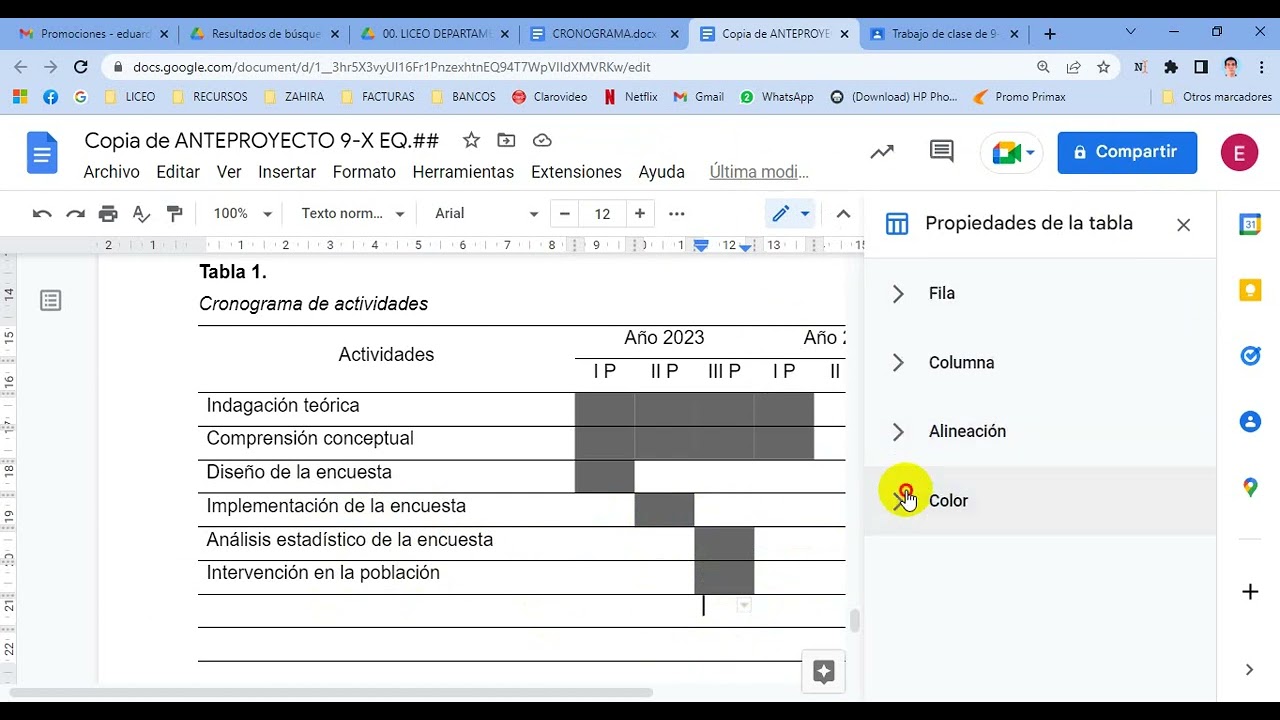
Task: Expand the Color section
Action: (1040, 501)
